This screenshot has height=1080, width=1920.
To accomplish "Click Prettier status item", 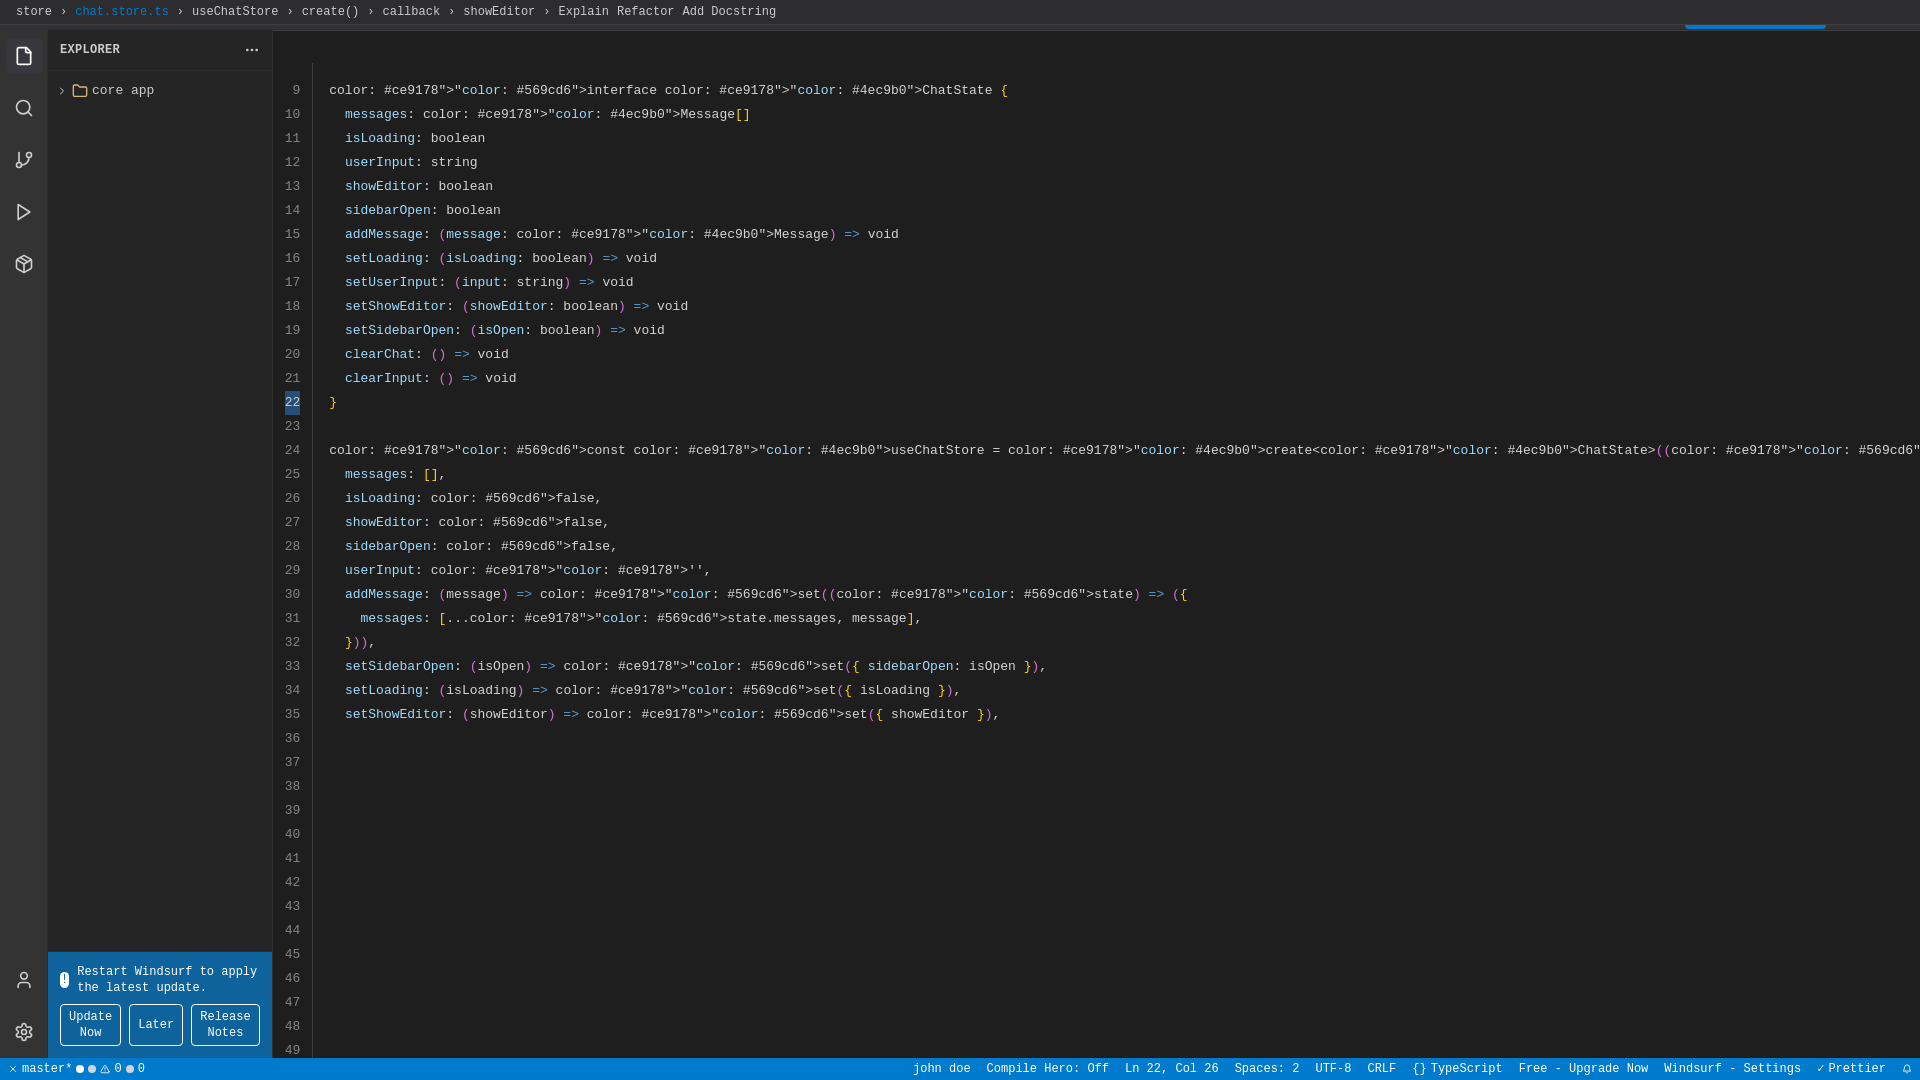I will point(1851,1069).
